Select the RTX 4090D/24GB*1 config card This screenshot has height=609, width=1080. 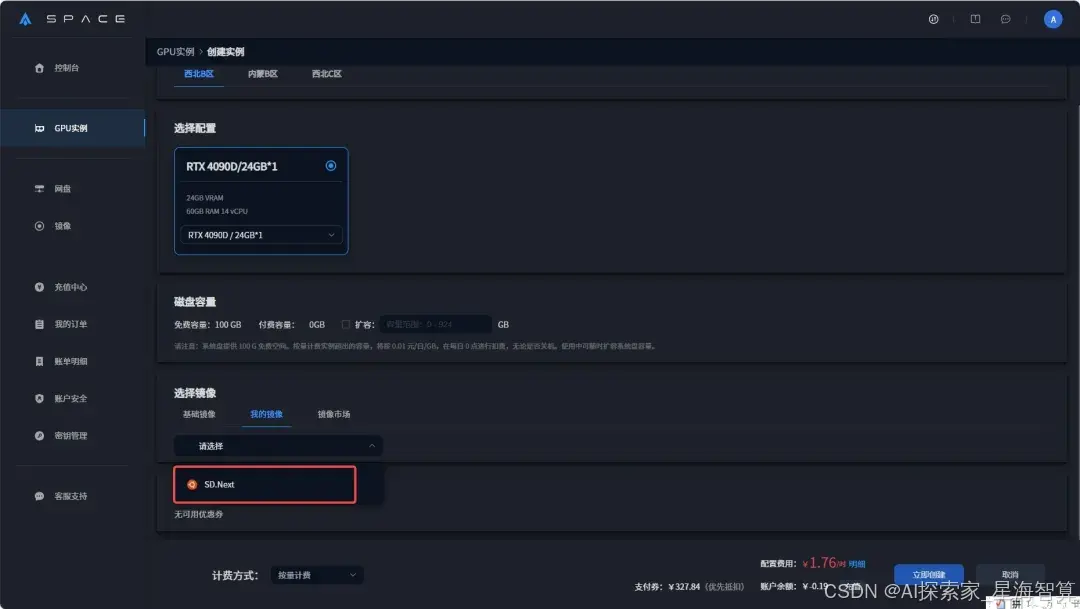[x=261, y=200]
